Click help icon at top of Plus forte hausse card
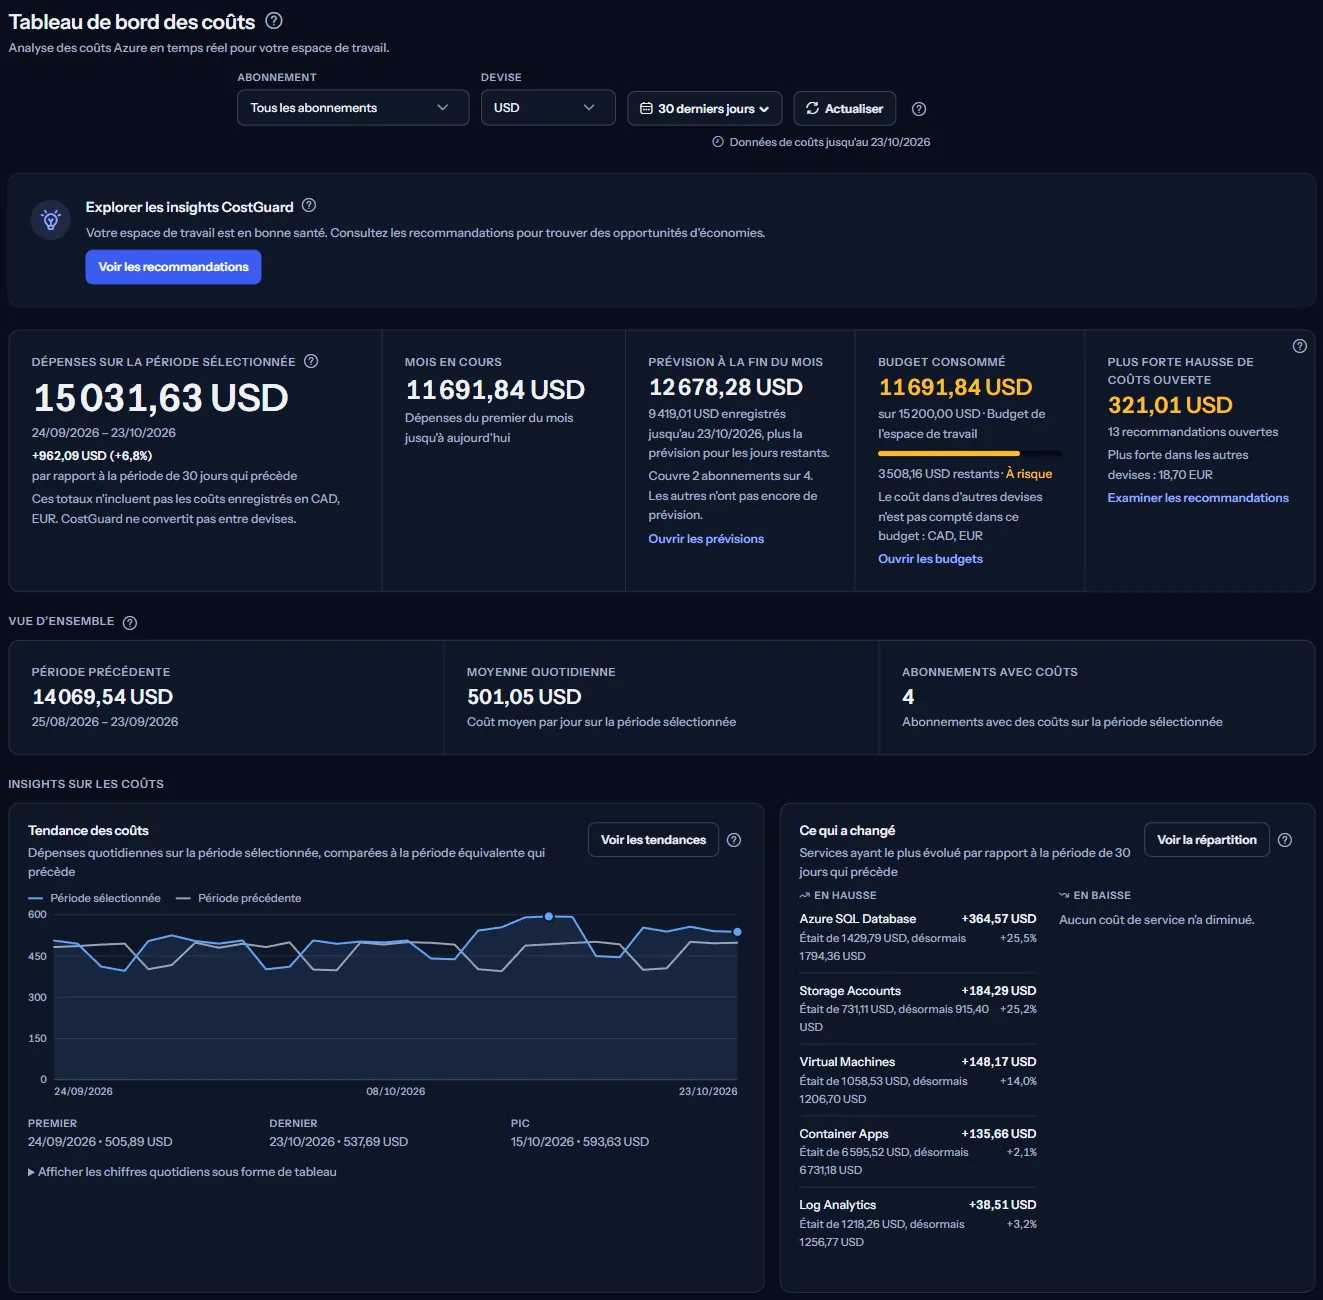 tap(1299, 346)
